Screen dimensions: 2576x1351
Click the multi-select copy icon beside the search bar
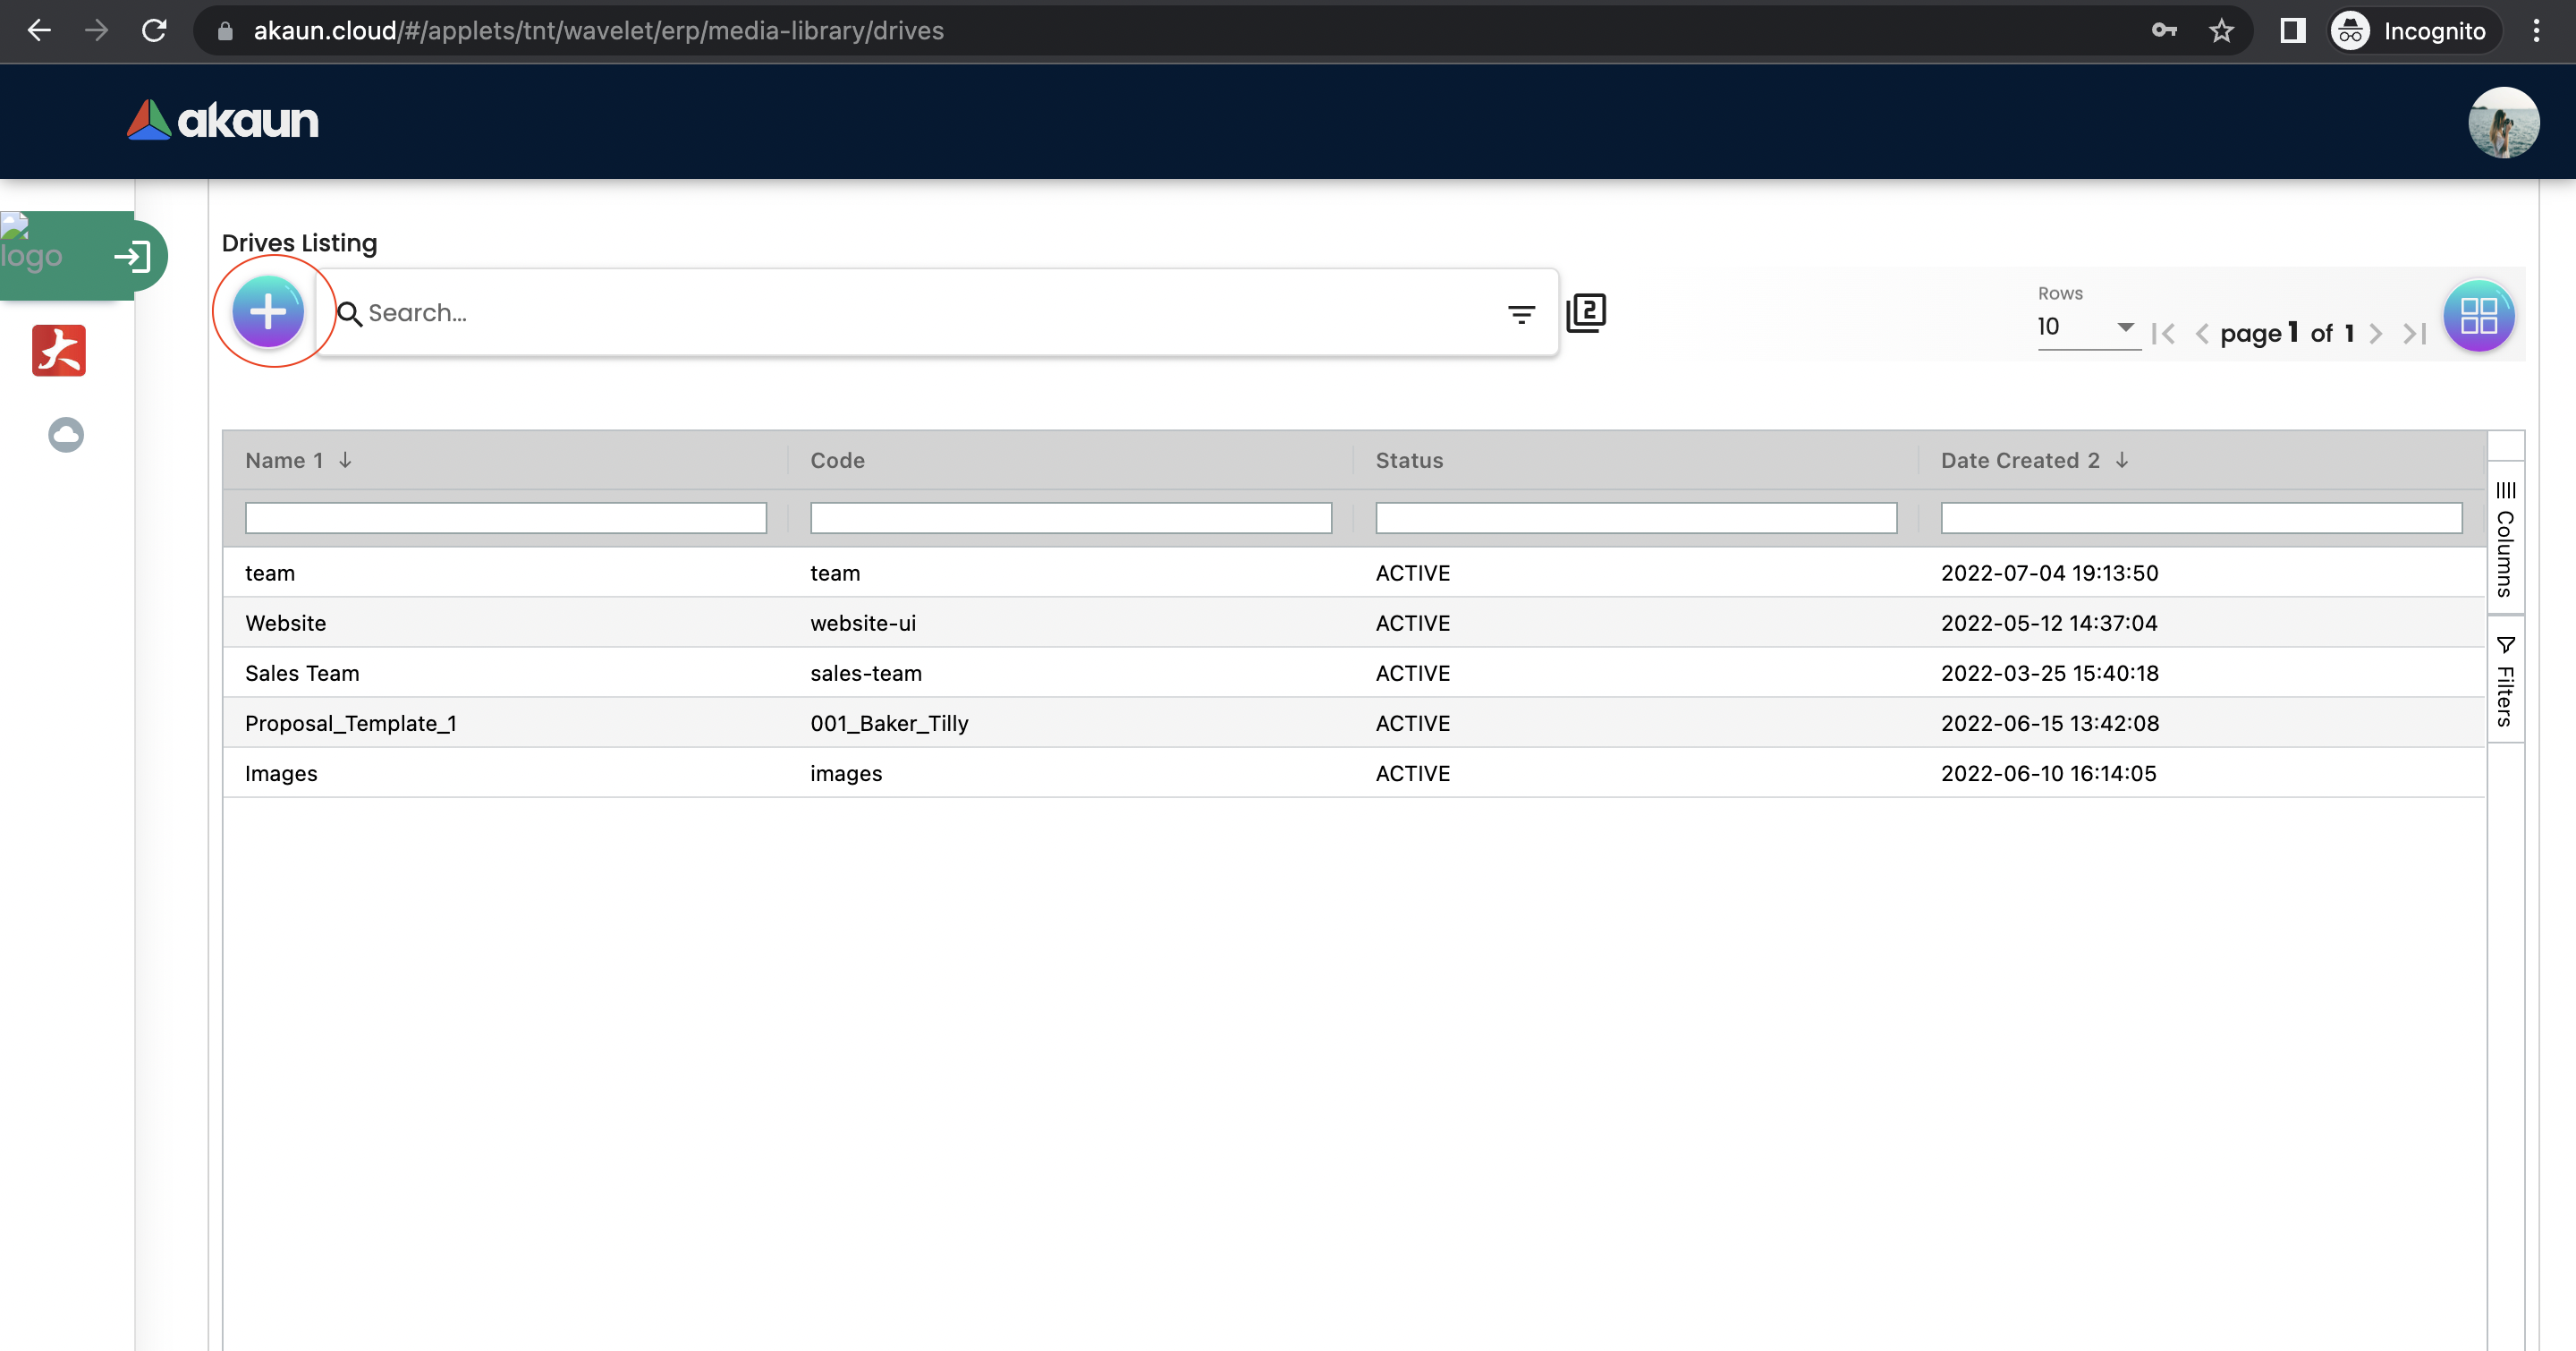(1586, 313)
